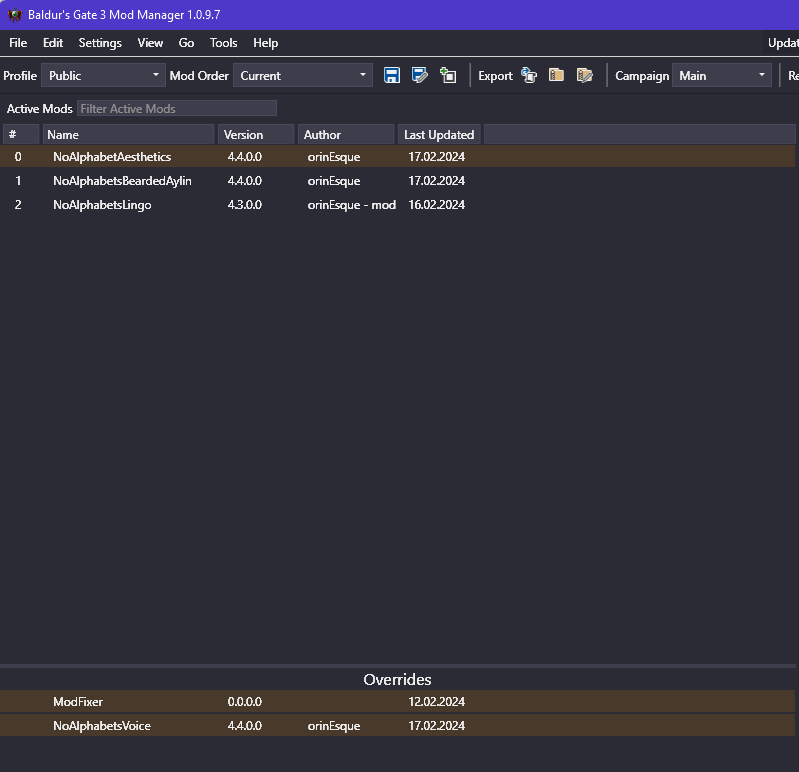Select the NoAlphabetsVoice override row
Image resolution: width=799 pixels, height=772 pixels.
[x=397, y=726]
